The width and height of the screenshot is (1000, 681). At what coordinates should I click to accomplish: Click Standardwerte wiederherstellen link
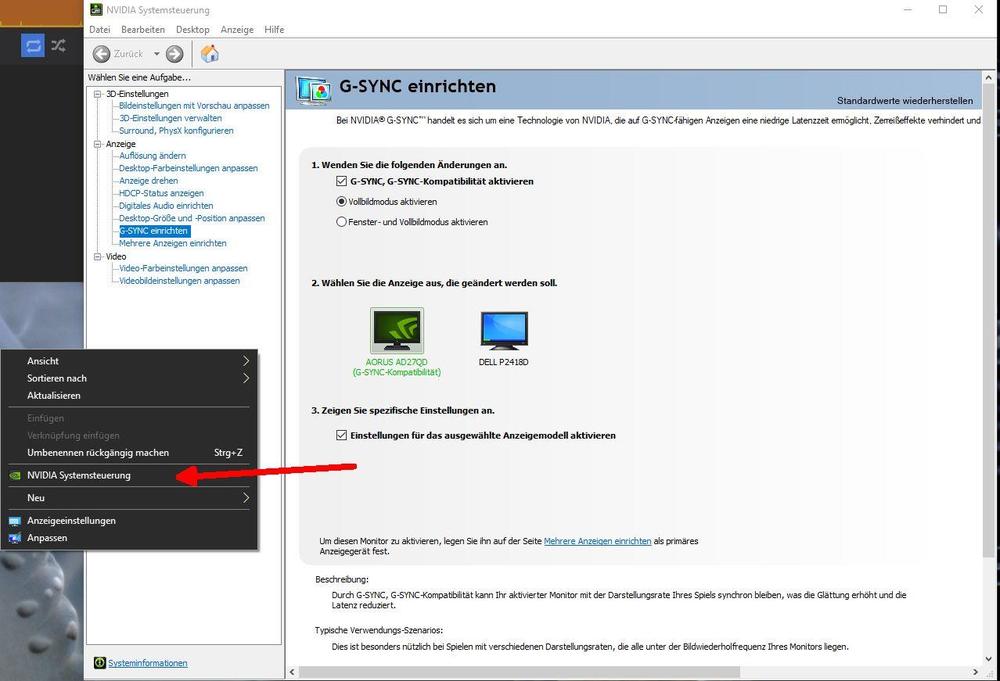coord(904,101)
